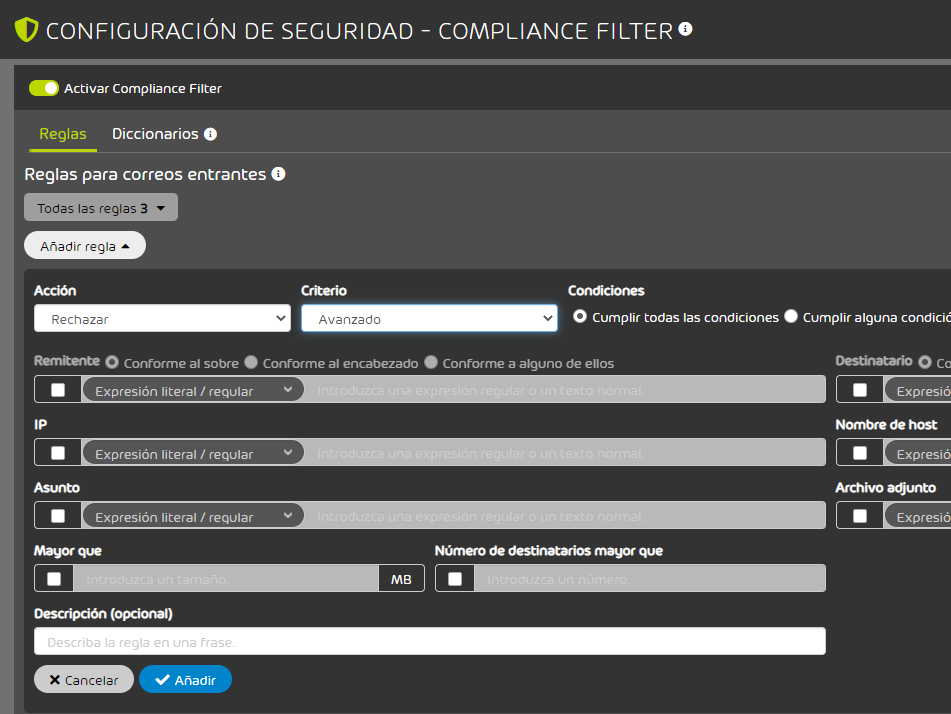Click the Descripción (opcional) input field
This screenshot has height=714, width=951.
pyautogui.click(x=430, y=641)
